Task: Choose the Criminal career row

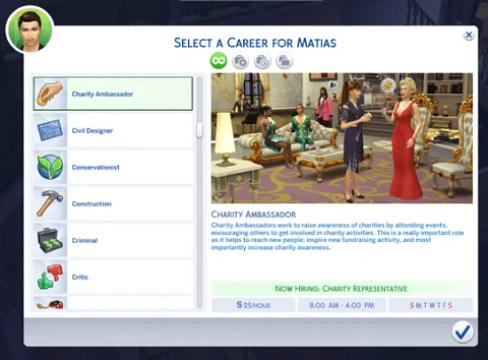Action: (113, 240)
